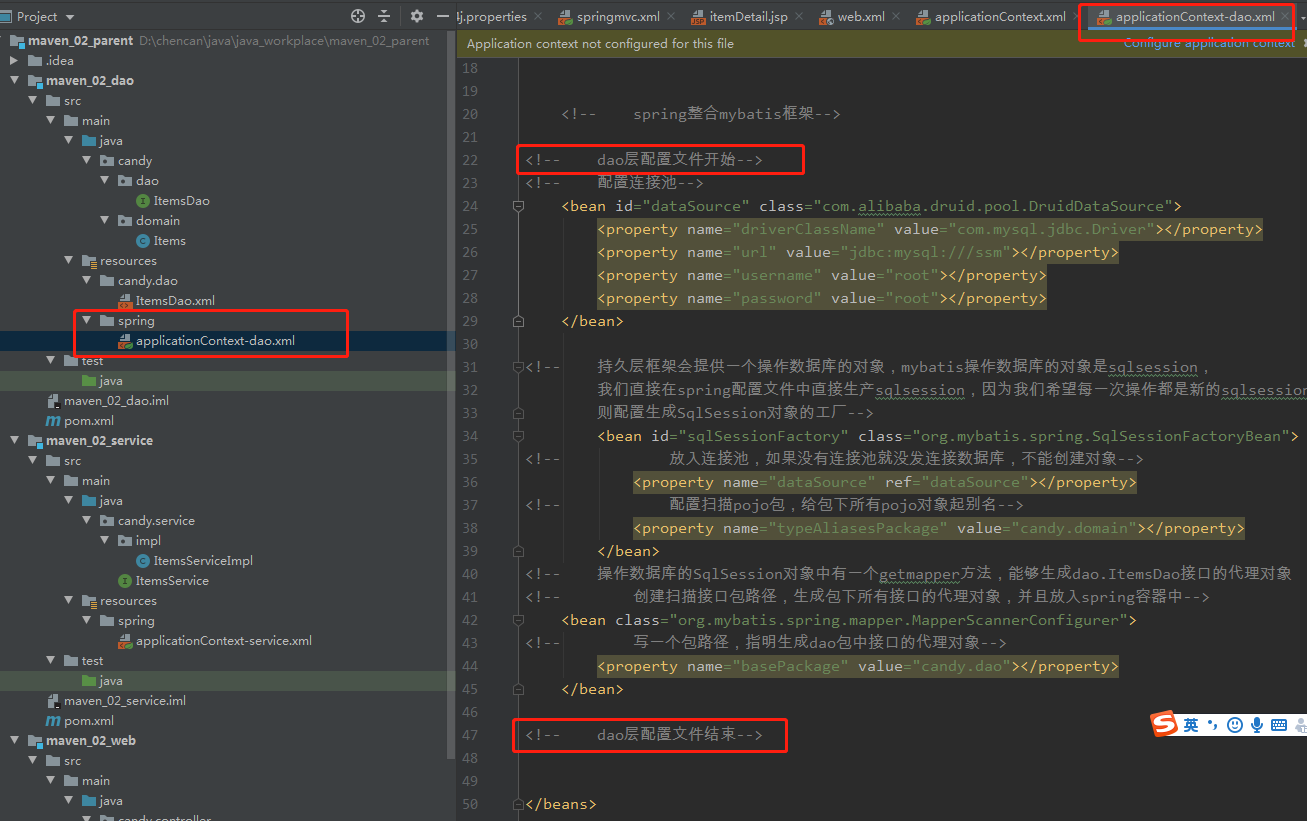Viewport: 1308px width, 822px height.
Task: Close the applicationContext-dao.xml tab
Action: (x=1286, y=17)
